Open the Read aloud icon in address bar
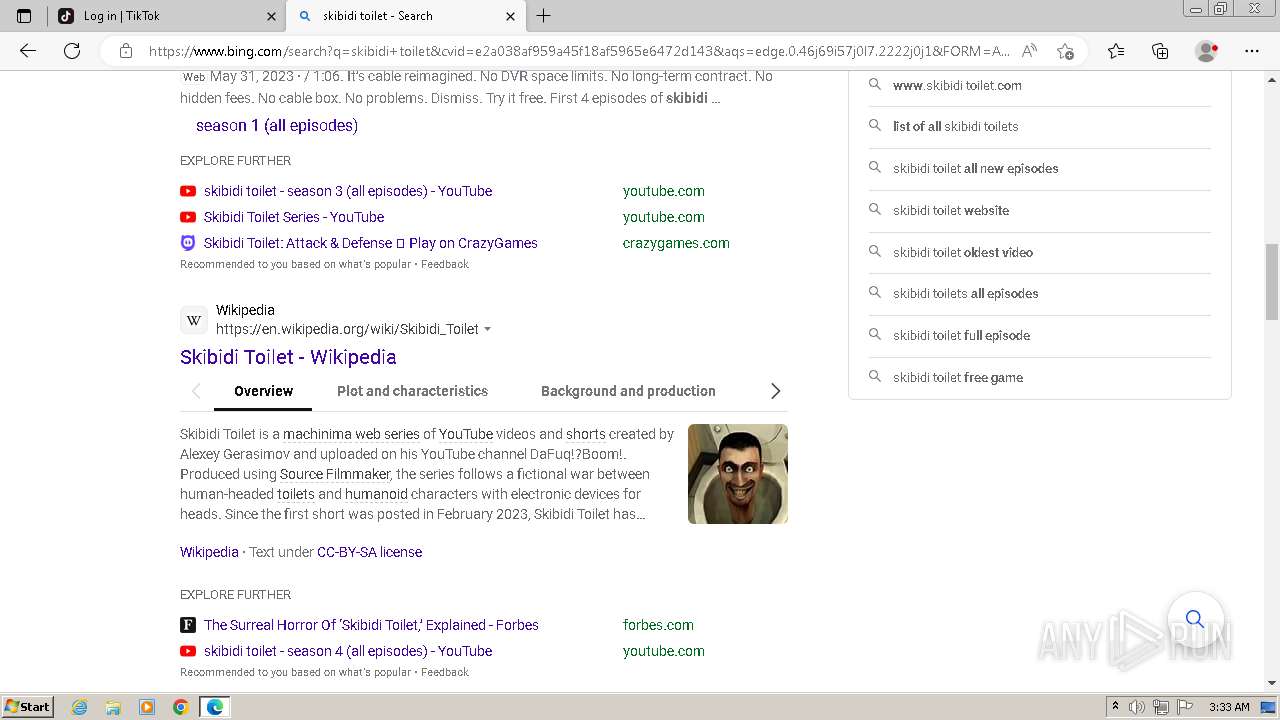The height and width of the screenshot is (720, 1280). pos(1029,51)
